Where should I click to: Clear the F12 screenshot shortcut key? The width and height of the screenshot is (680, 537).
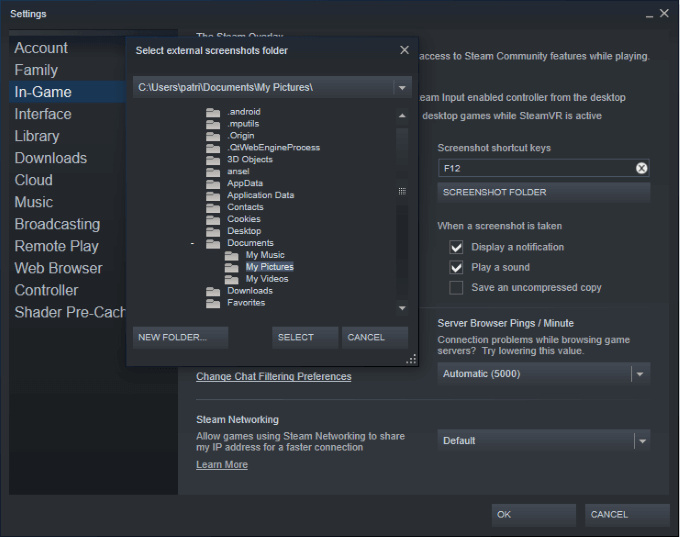(641, 168)
